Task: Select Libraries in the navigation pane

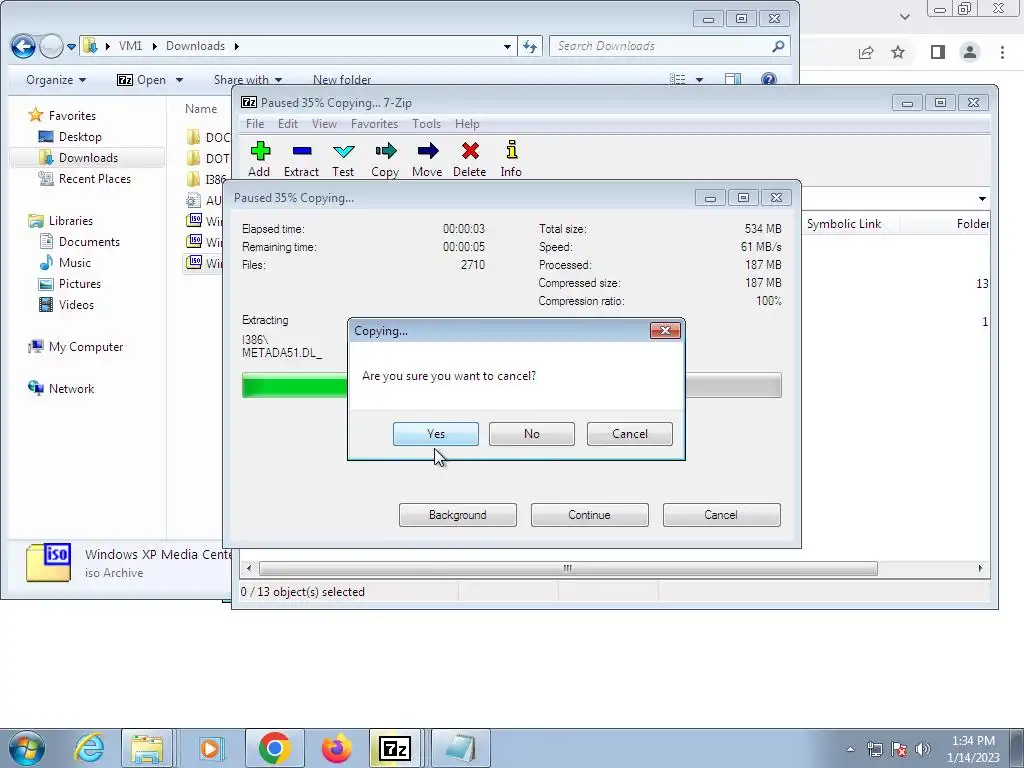Action: (x=61, y=221)
